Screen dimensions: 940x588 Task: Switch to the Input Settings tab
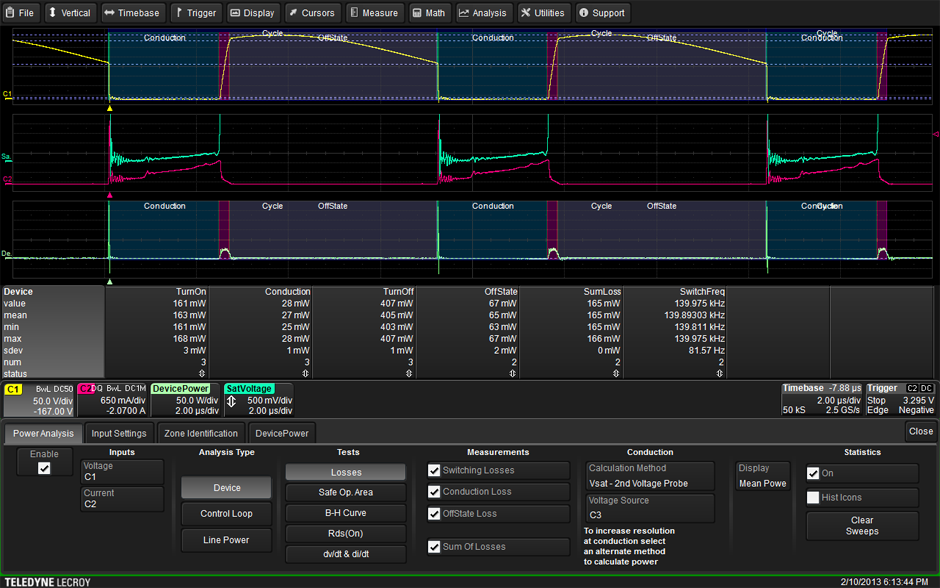click(x=119, y=433)
